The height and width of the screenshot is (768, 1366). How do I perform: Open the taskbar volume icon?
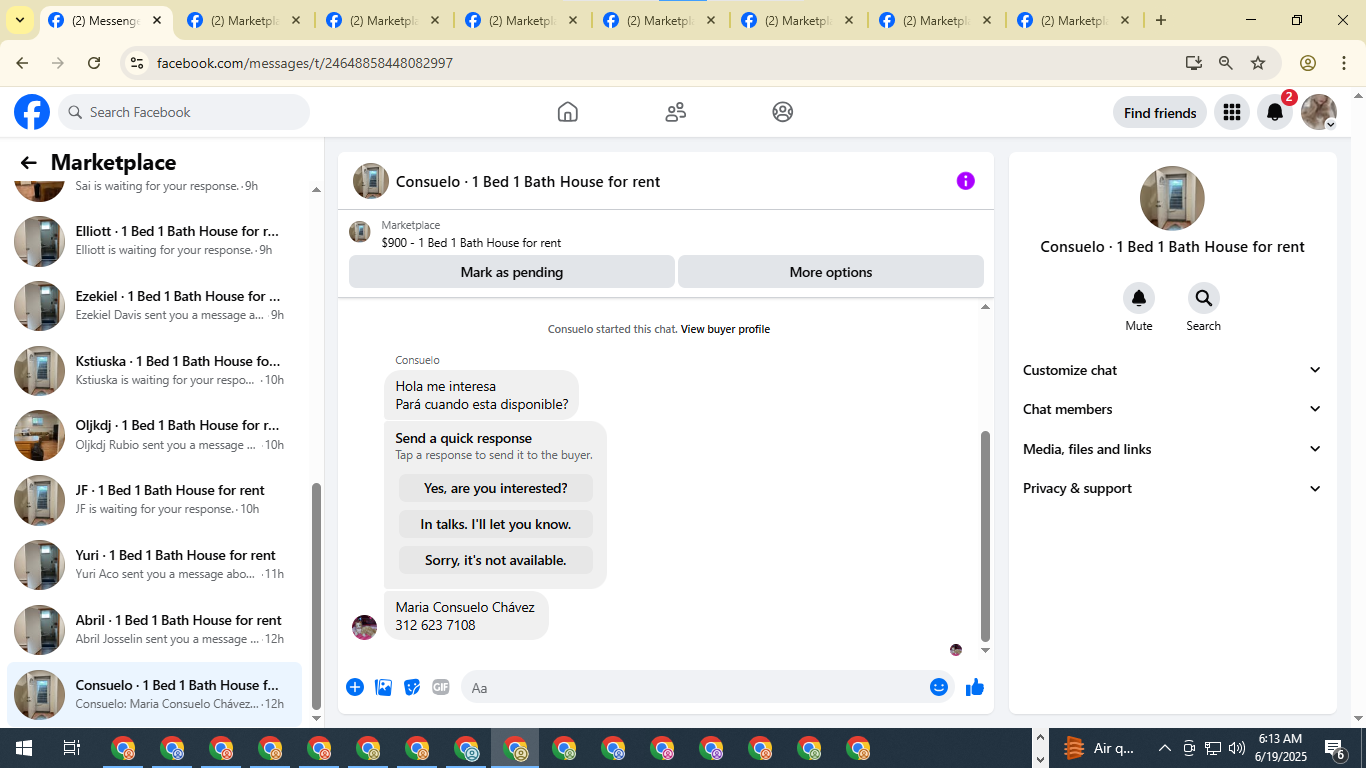(1237, 748)
